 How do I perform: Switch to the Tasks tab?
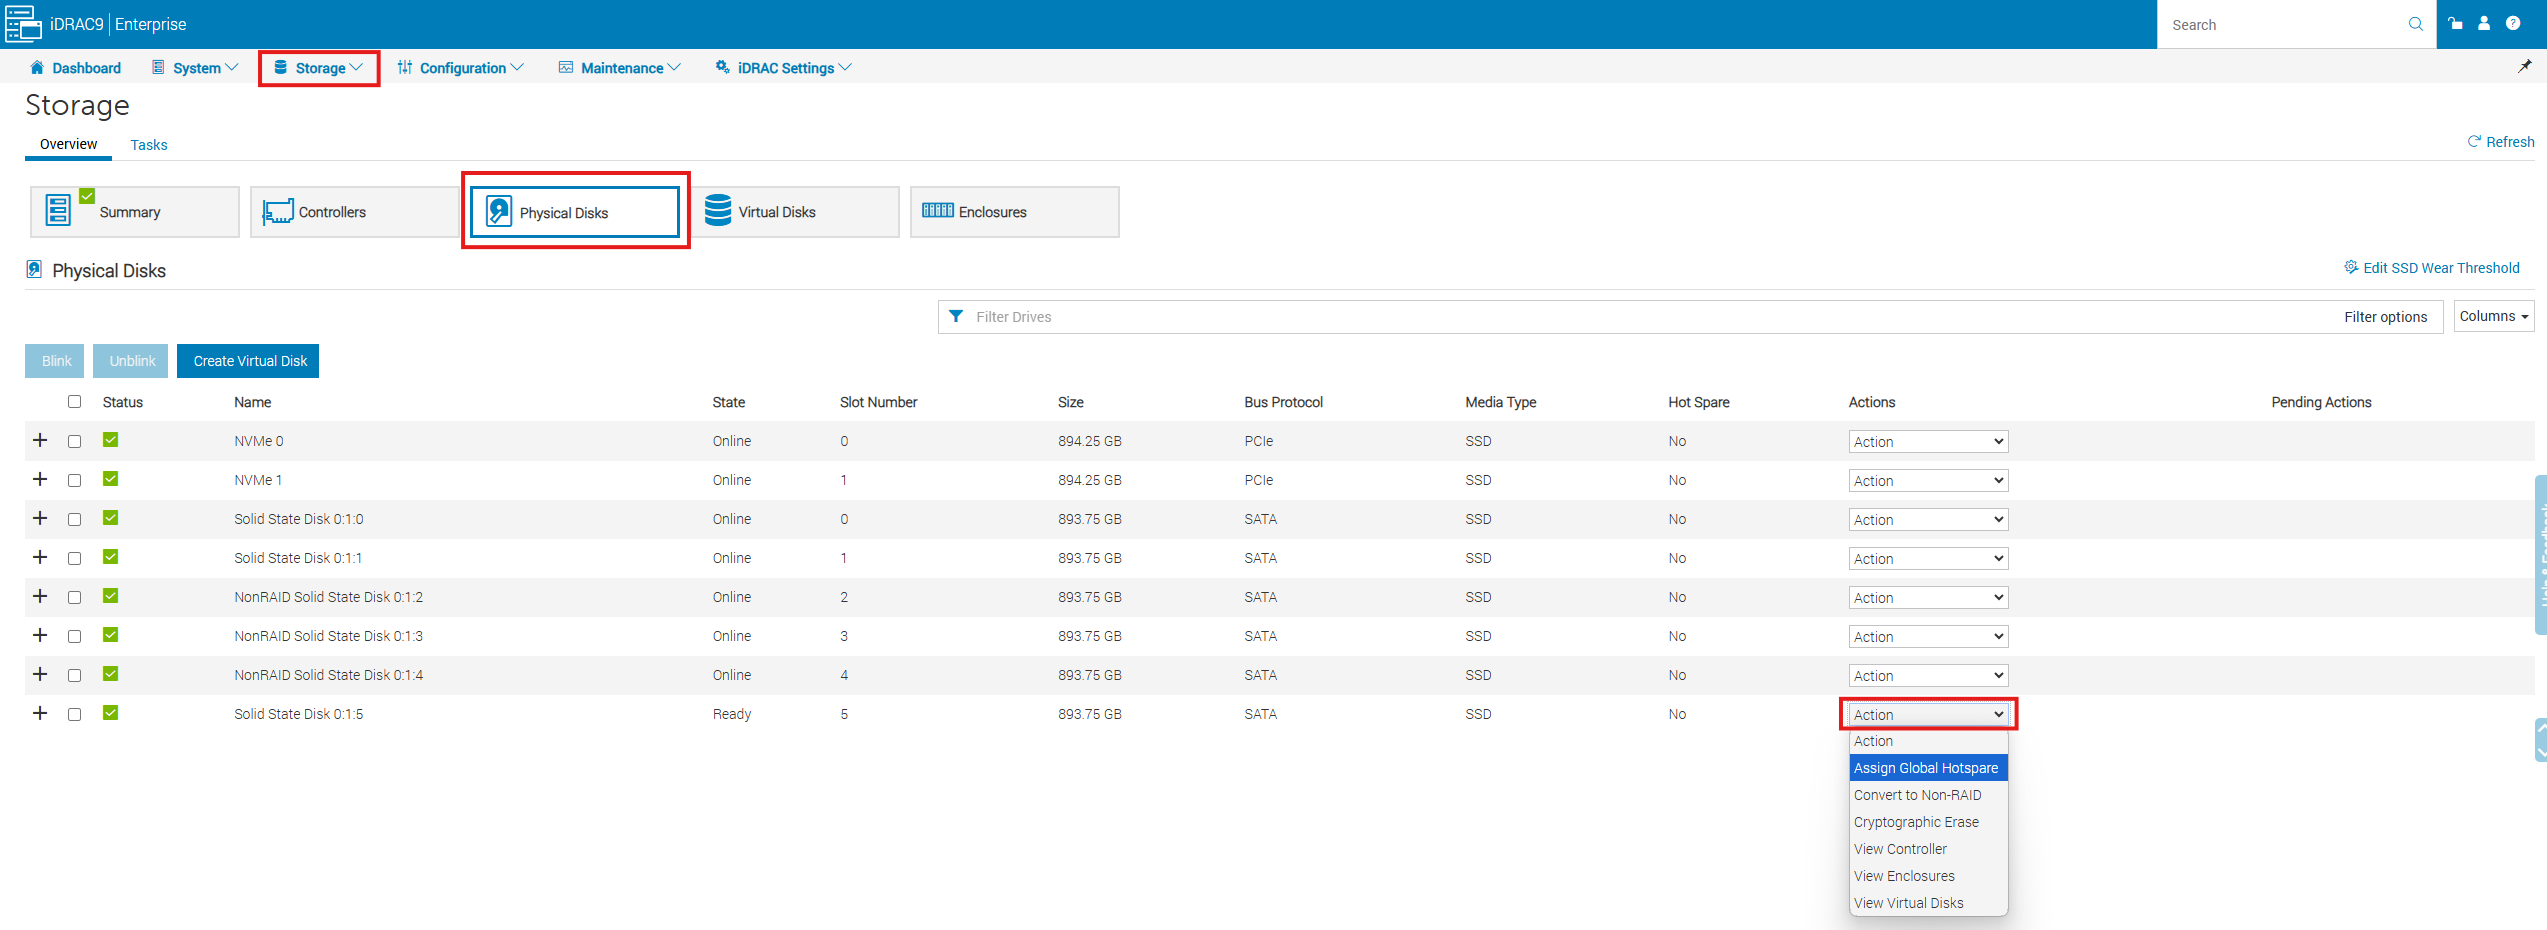point(149,145)
